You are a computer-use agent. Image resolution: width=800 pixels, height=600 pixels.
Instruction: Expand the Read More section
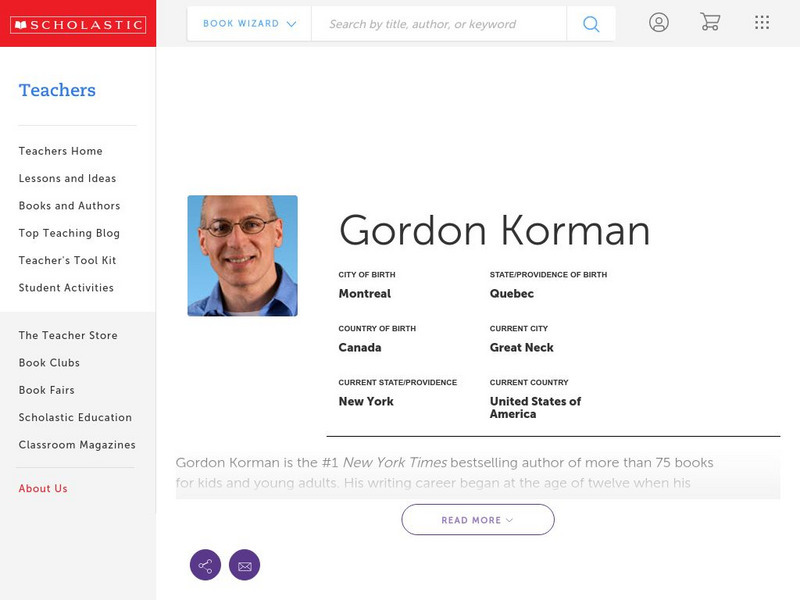[x=477, y=519]
